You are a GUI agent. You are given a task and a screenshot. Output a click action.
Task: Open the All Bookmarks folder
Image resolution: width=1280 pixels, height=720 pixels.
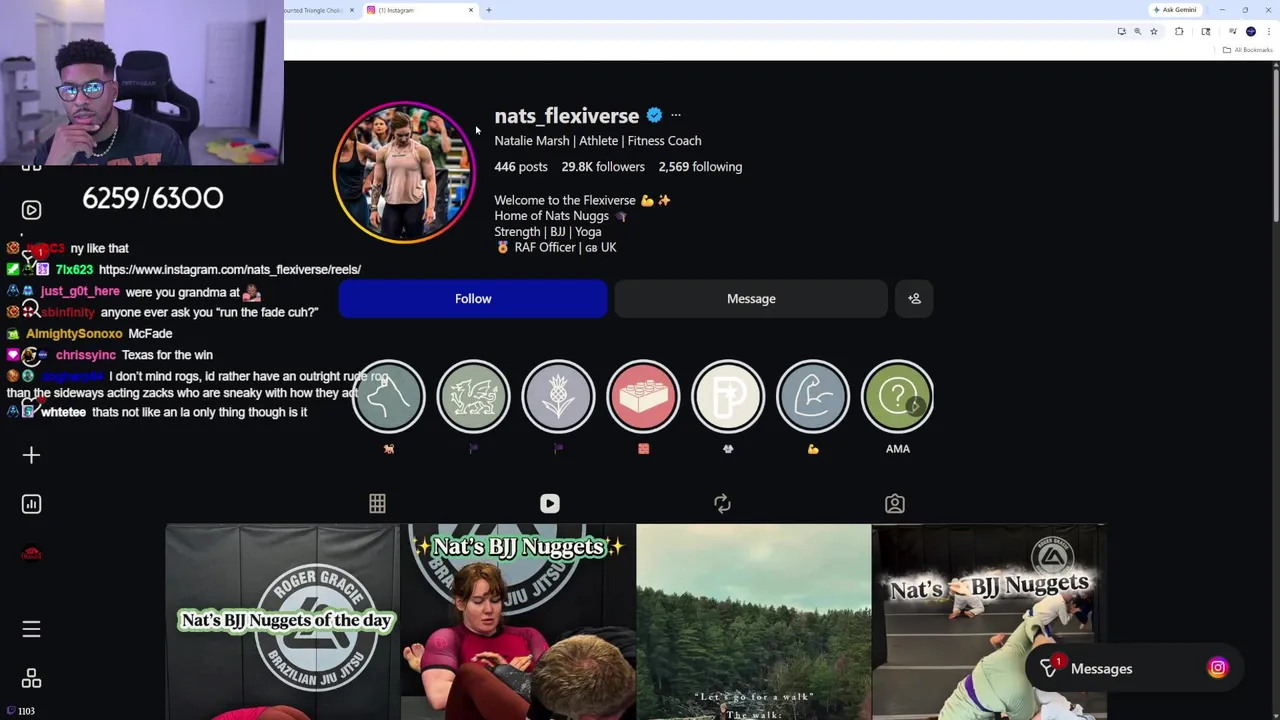1249,50
